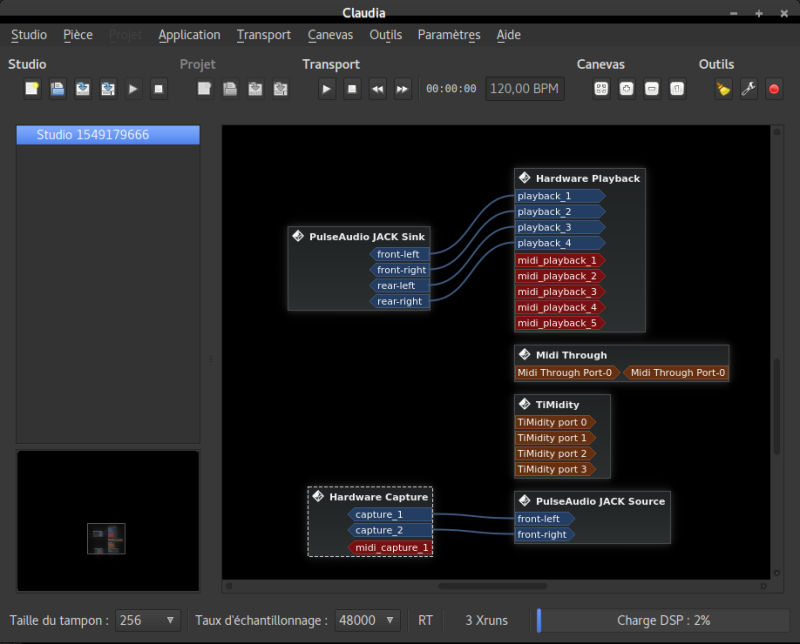Click the clear Xruns broom icon

723,89
